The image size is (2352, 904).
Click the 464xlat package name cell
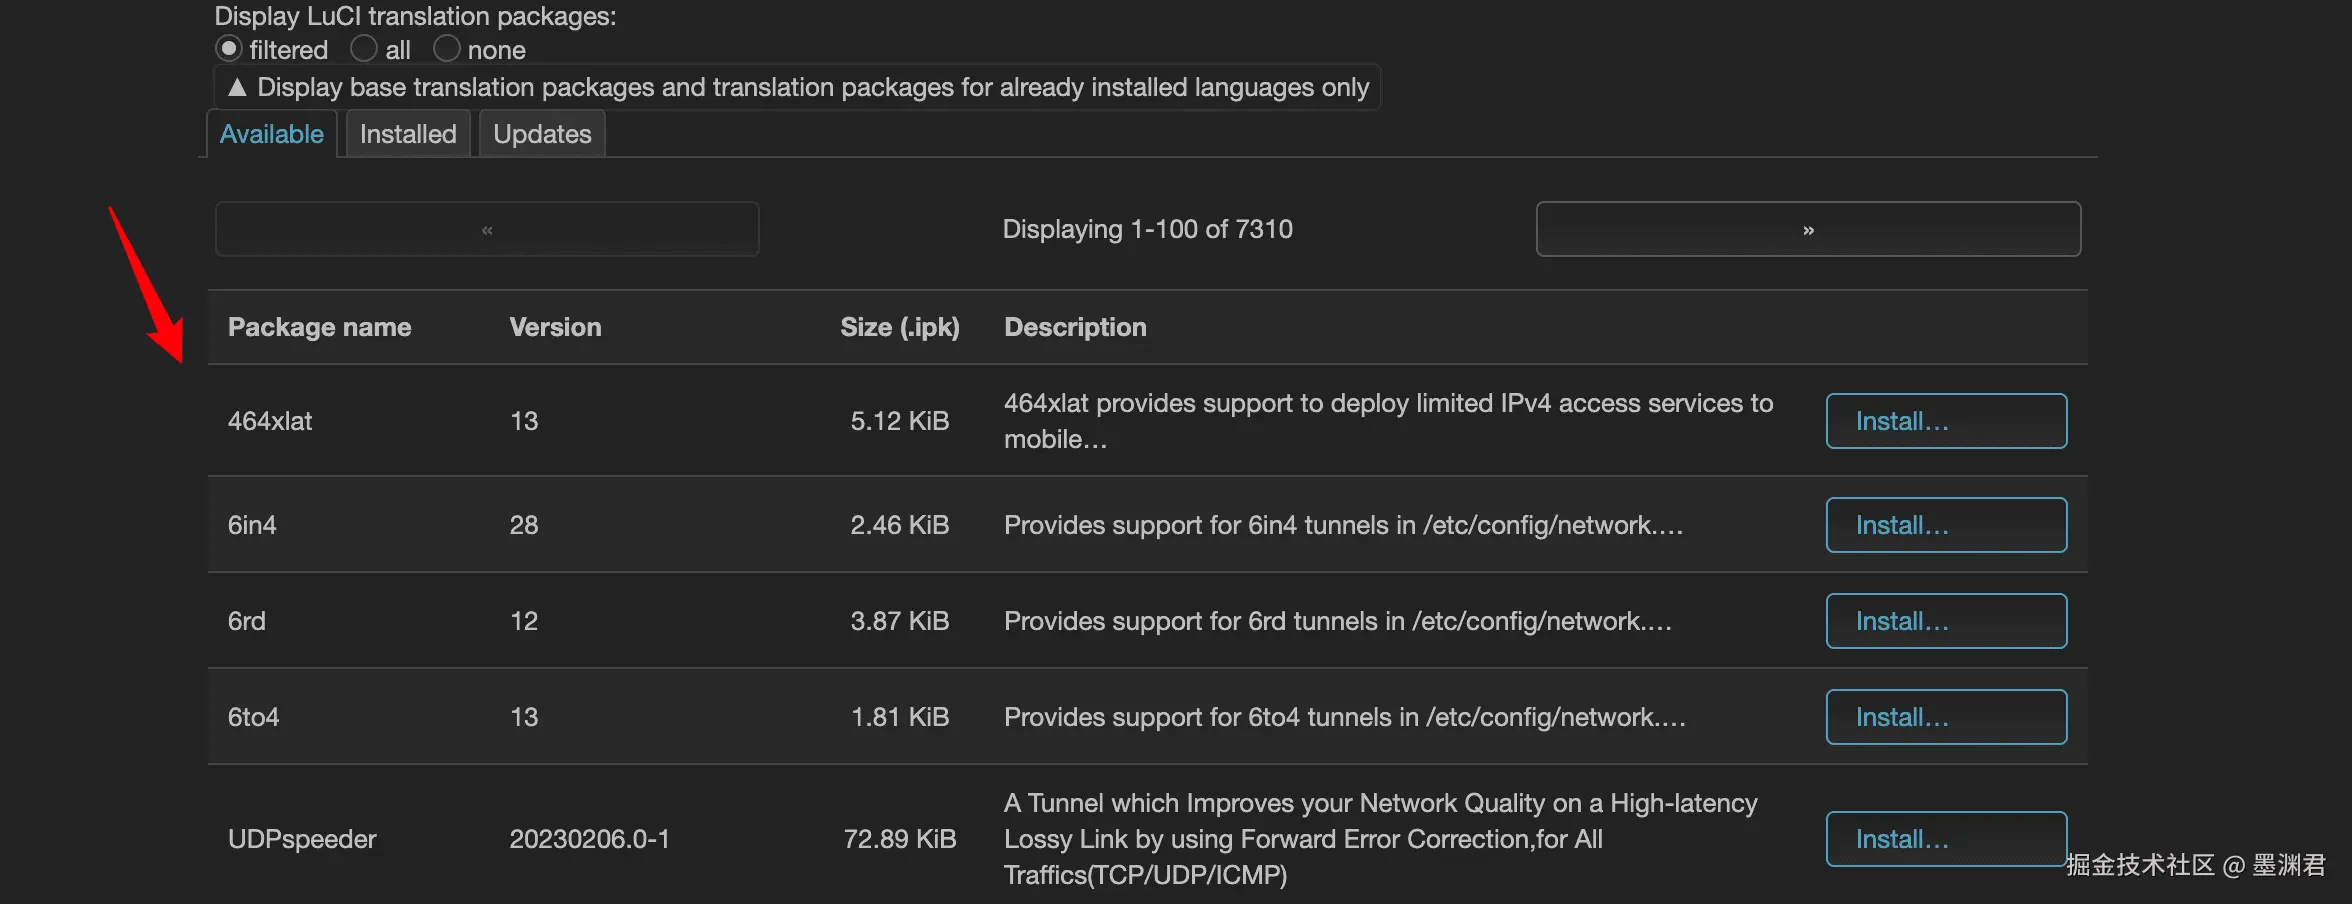coord(270,421)
